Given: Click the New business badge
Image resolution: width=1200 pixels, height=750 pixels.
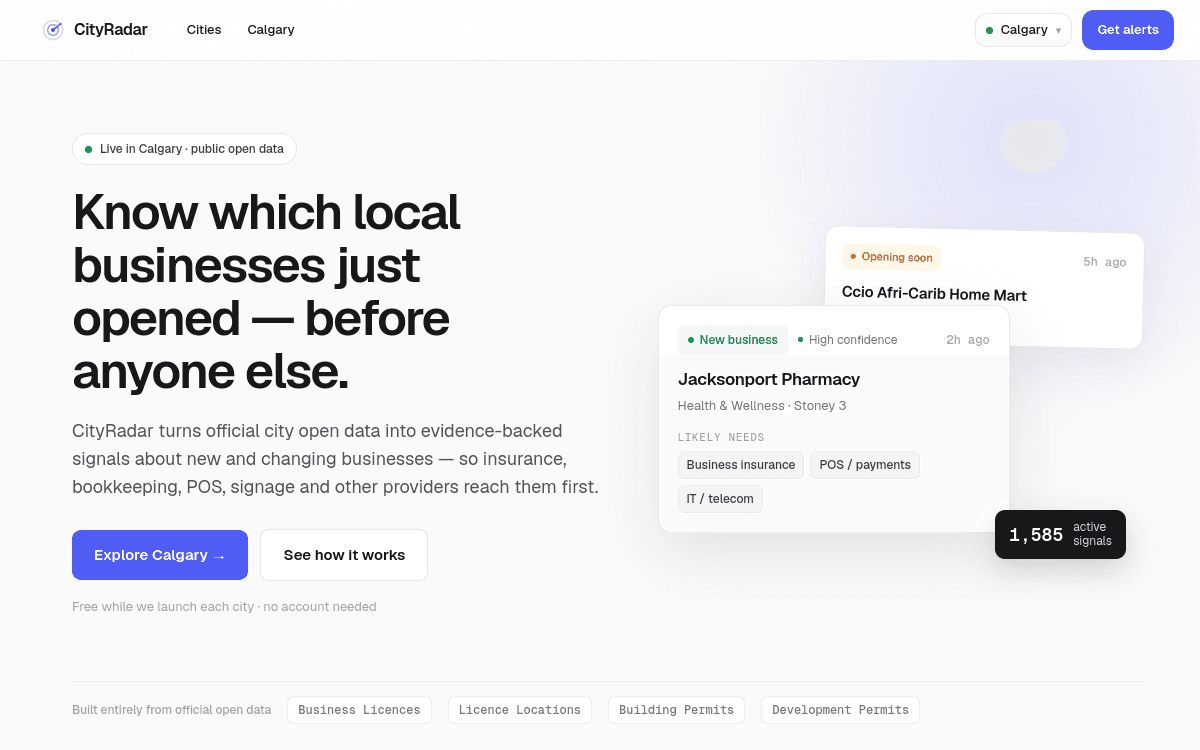Looking at the screenshot, I should point(733,340).
